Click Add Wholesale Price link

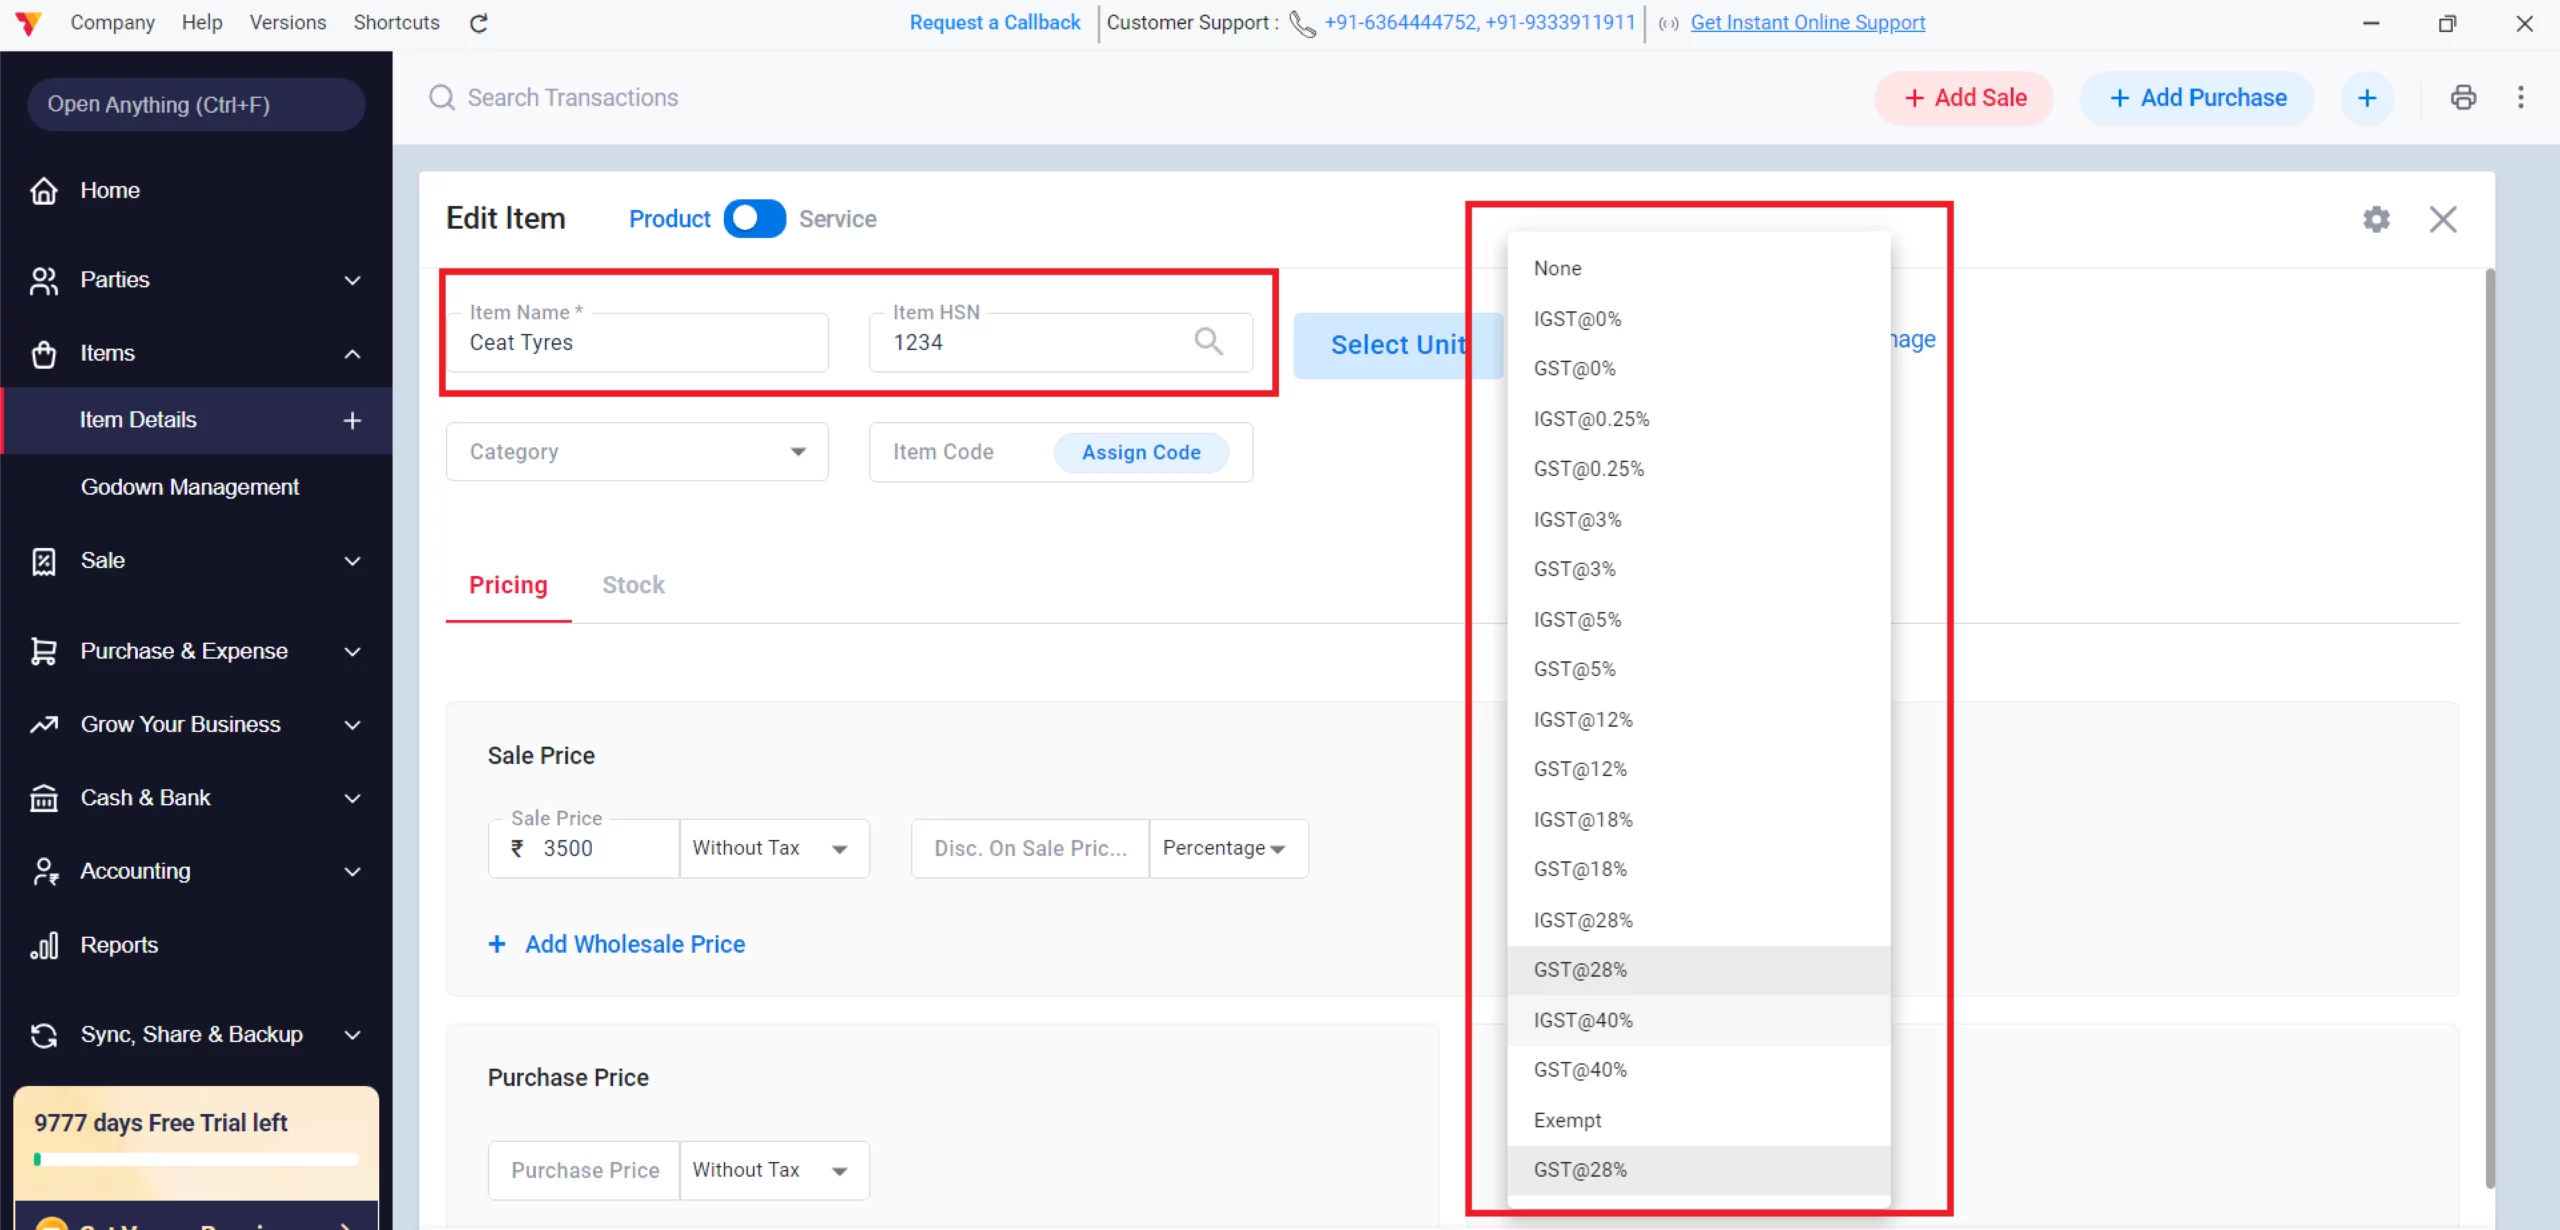634,944
